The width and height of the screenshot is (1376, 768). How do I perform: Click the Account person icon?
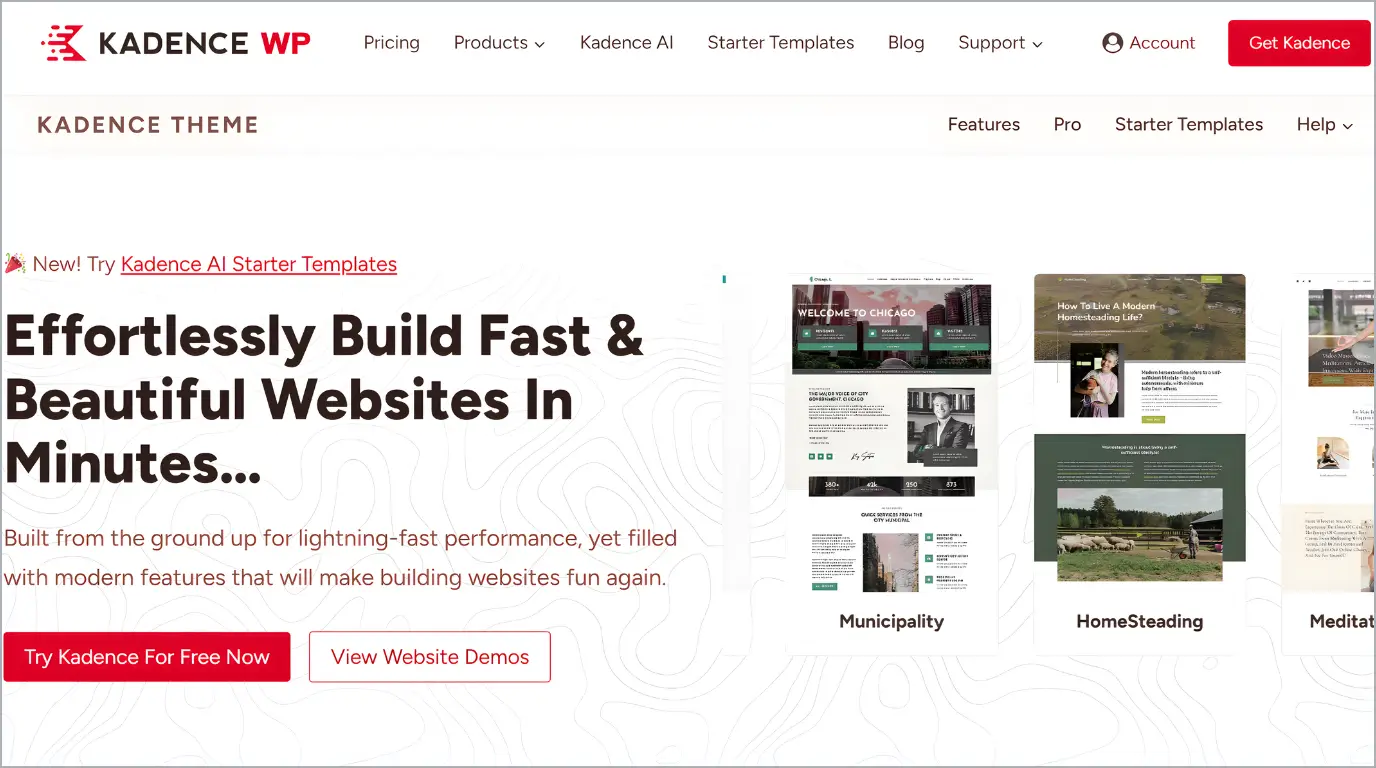(1113, 43)
